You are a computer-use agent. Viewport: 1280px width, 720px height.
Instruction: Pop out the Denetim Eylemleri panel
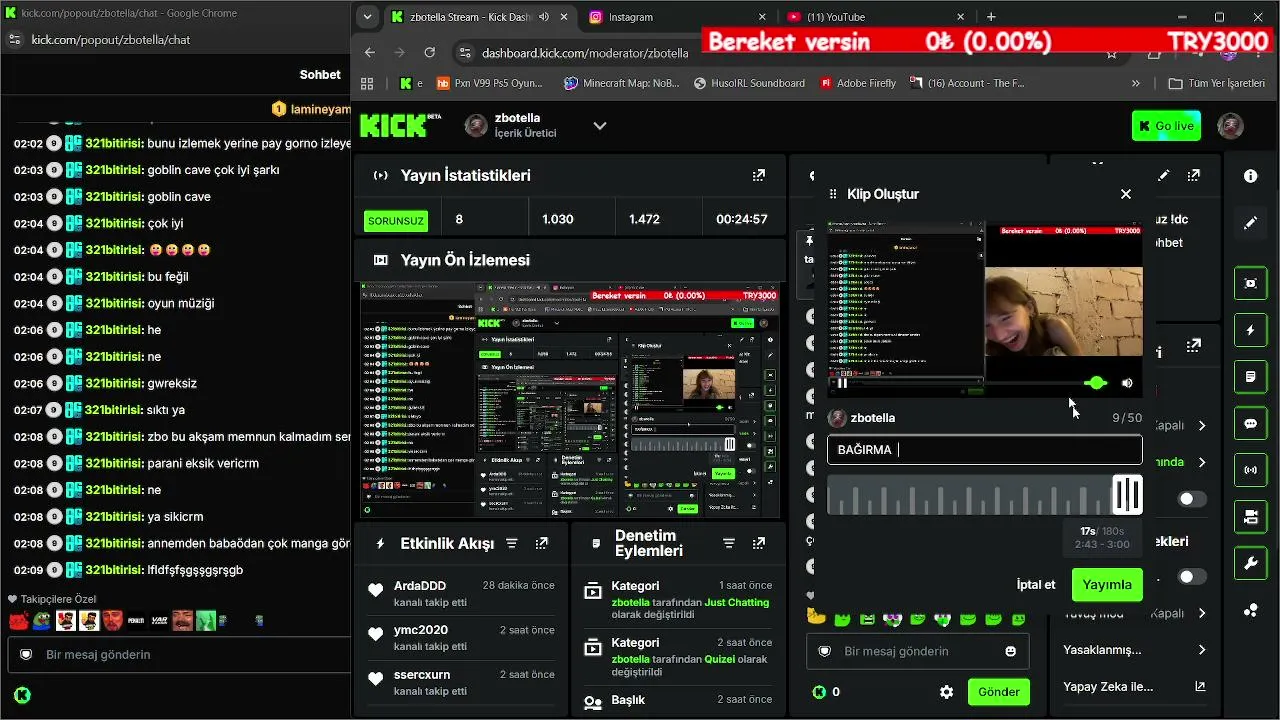pos(759,544)
